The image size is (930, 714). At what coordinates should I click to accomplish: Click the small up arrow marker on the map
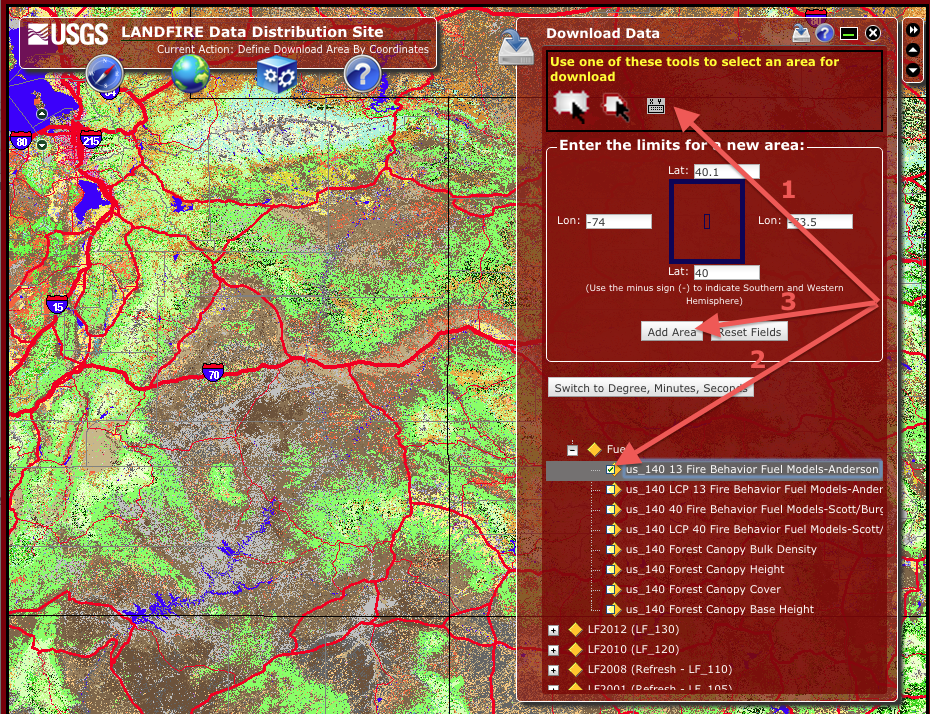pyautogui.click(x=42, y=114)
